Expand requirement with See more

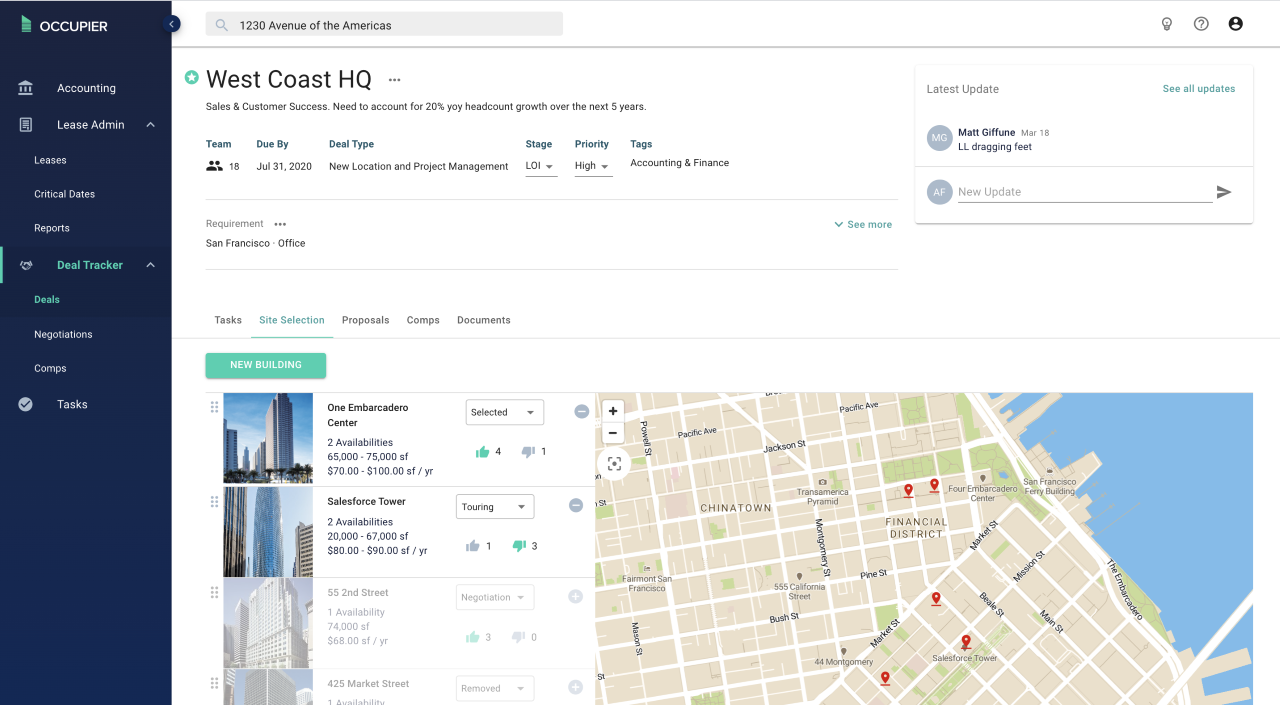tap(863, 225)
